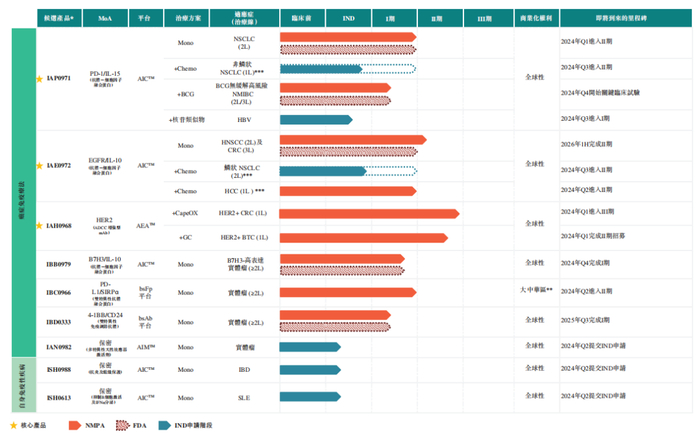Image resolution: width=700 pixels, height=436 pixels.
Task: Select the 平台 column header
Action: click(146, 18)
